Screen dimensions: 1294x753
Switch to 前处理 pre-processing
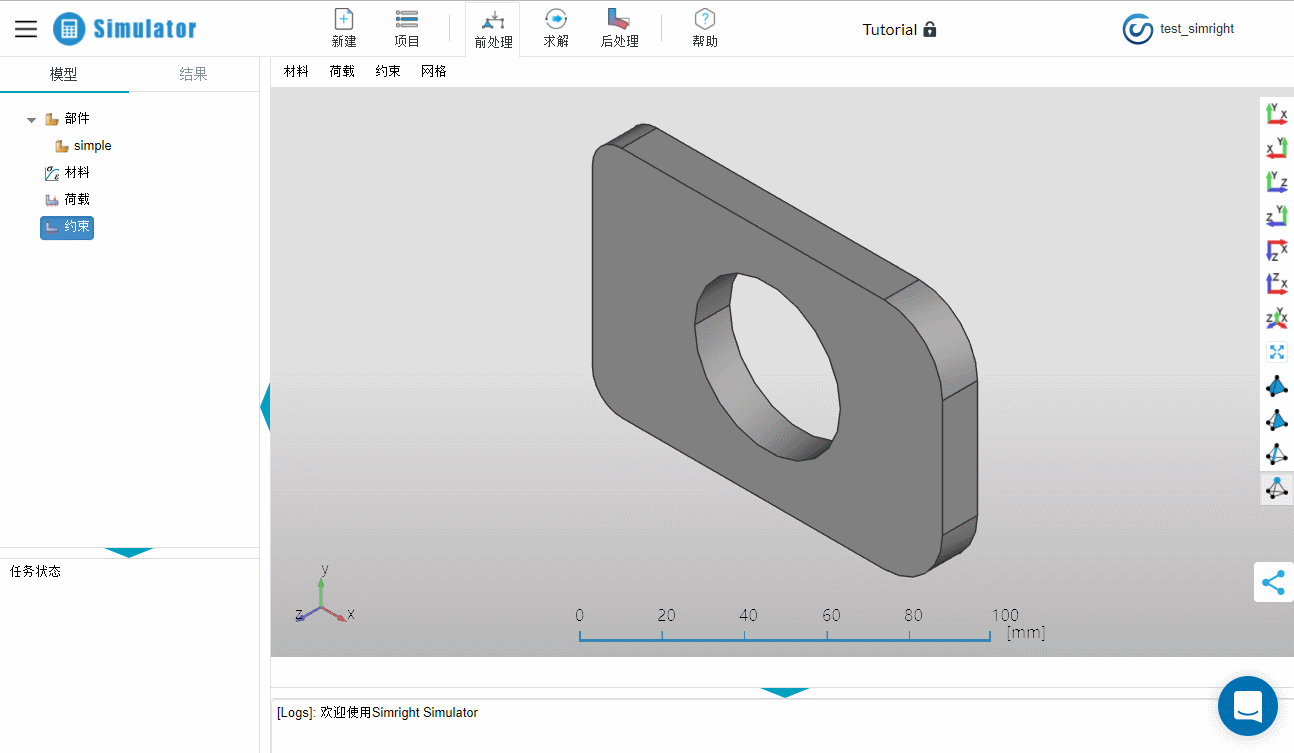click(493, 30)
